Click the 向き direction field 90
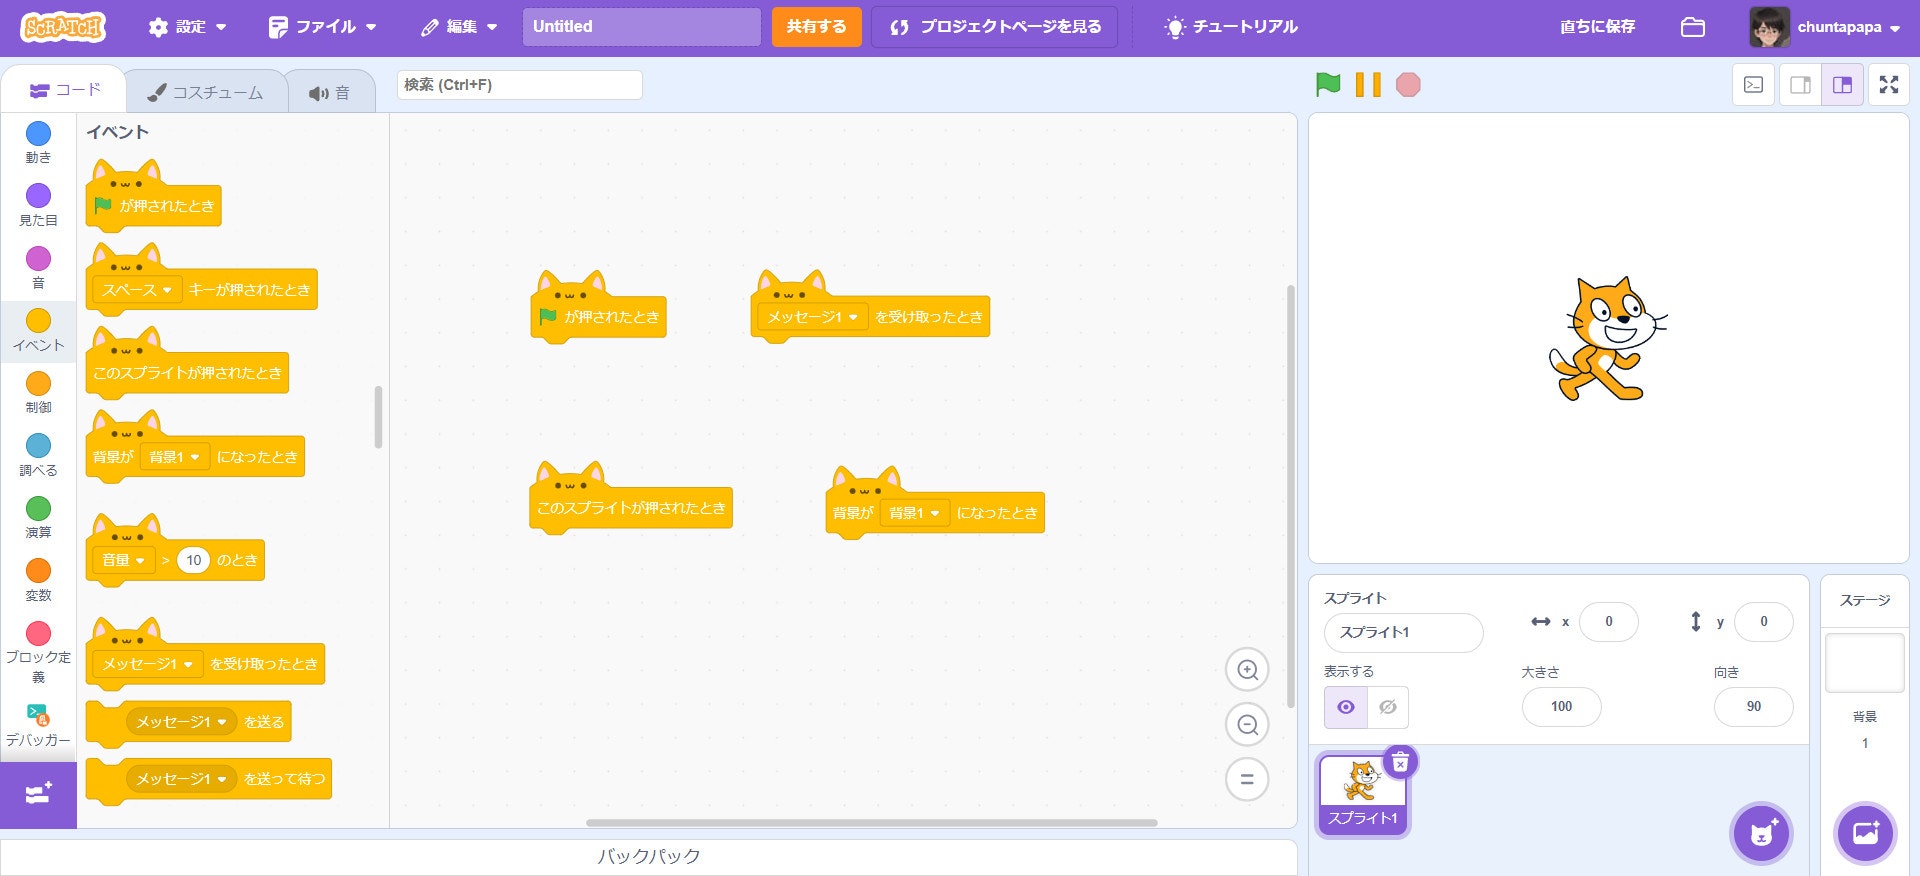 1753,707
